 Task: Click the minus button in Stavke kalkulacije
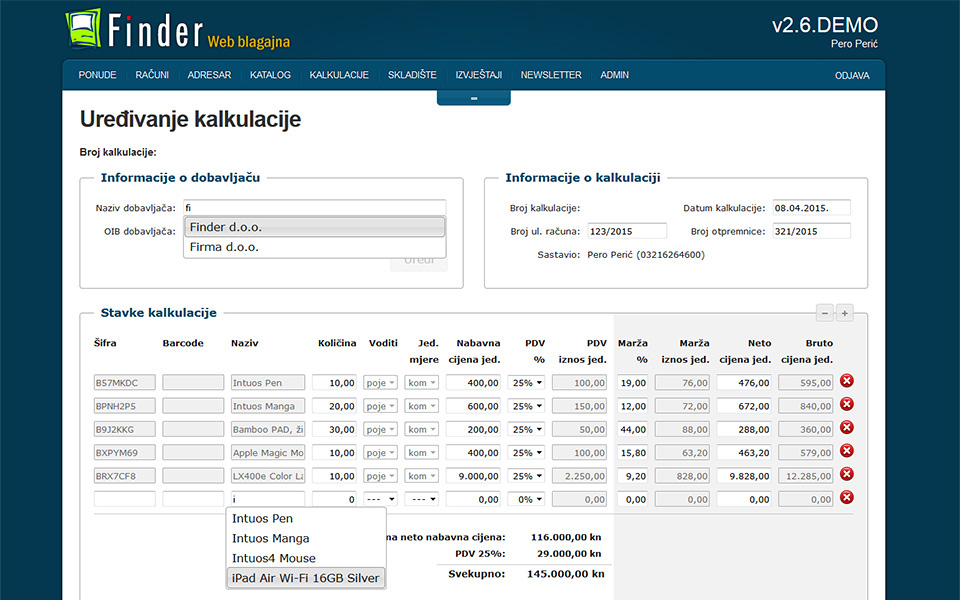pos(825,313)
